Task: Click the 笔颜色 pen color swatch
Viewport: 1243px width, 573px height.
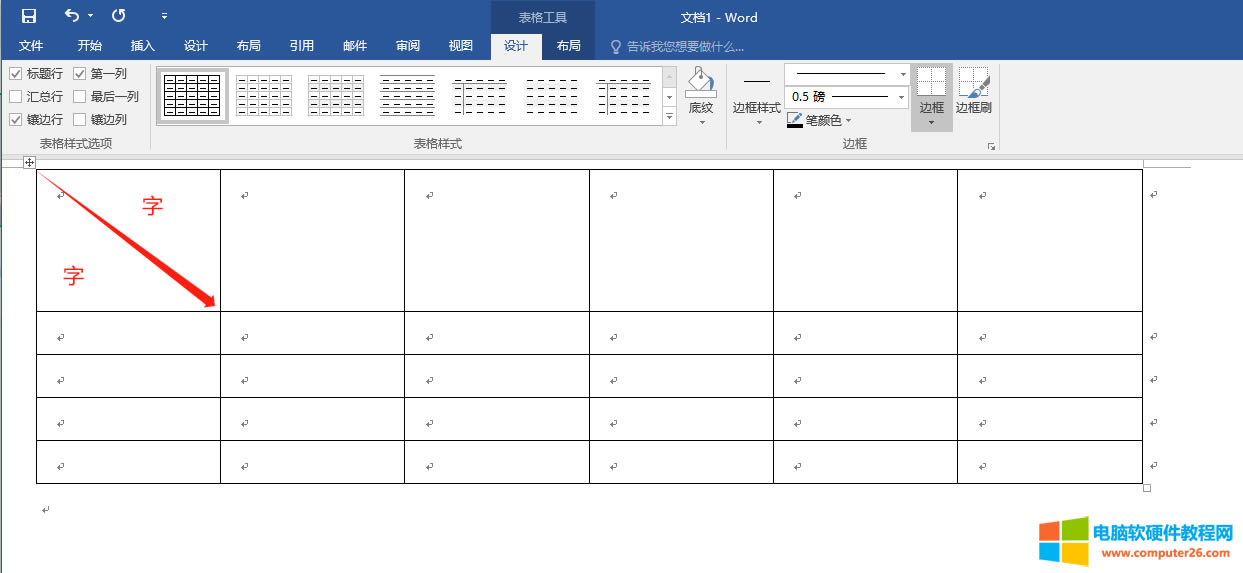Action: [x=795, y=120]
